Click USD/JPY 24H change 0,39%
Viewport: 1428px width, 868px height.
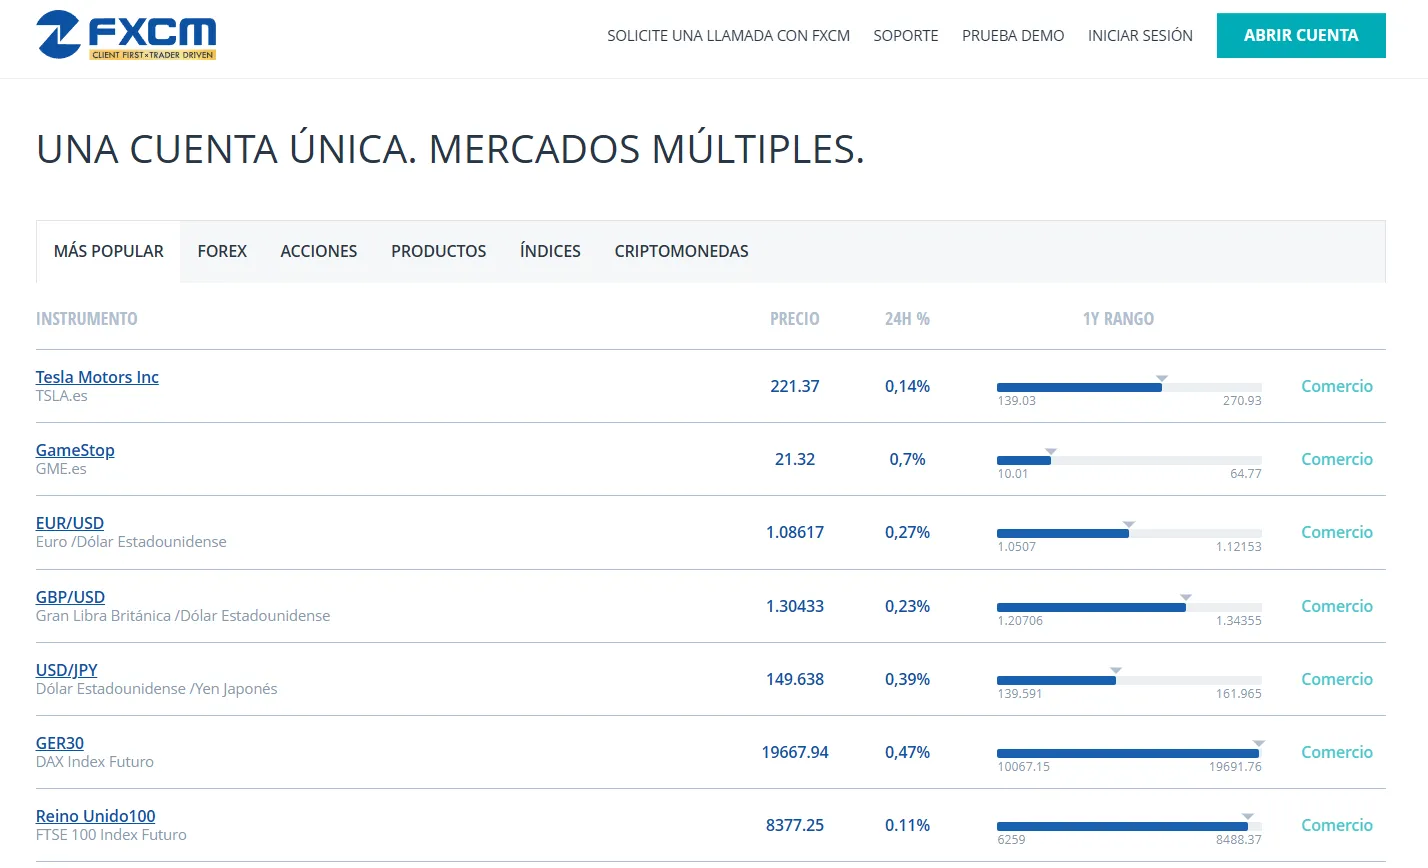pos(907,679)
